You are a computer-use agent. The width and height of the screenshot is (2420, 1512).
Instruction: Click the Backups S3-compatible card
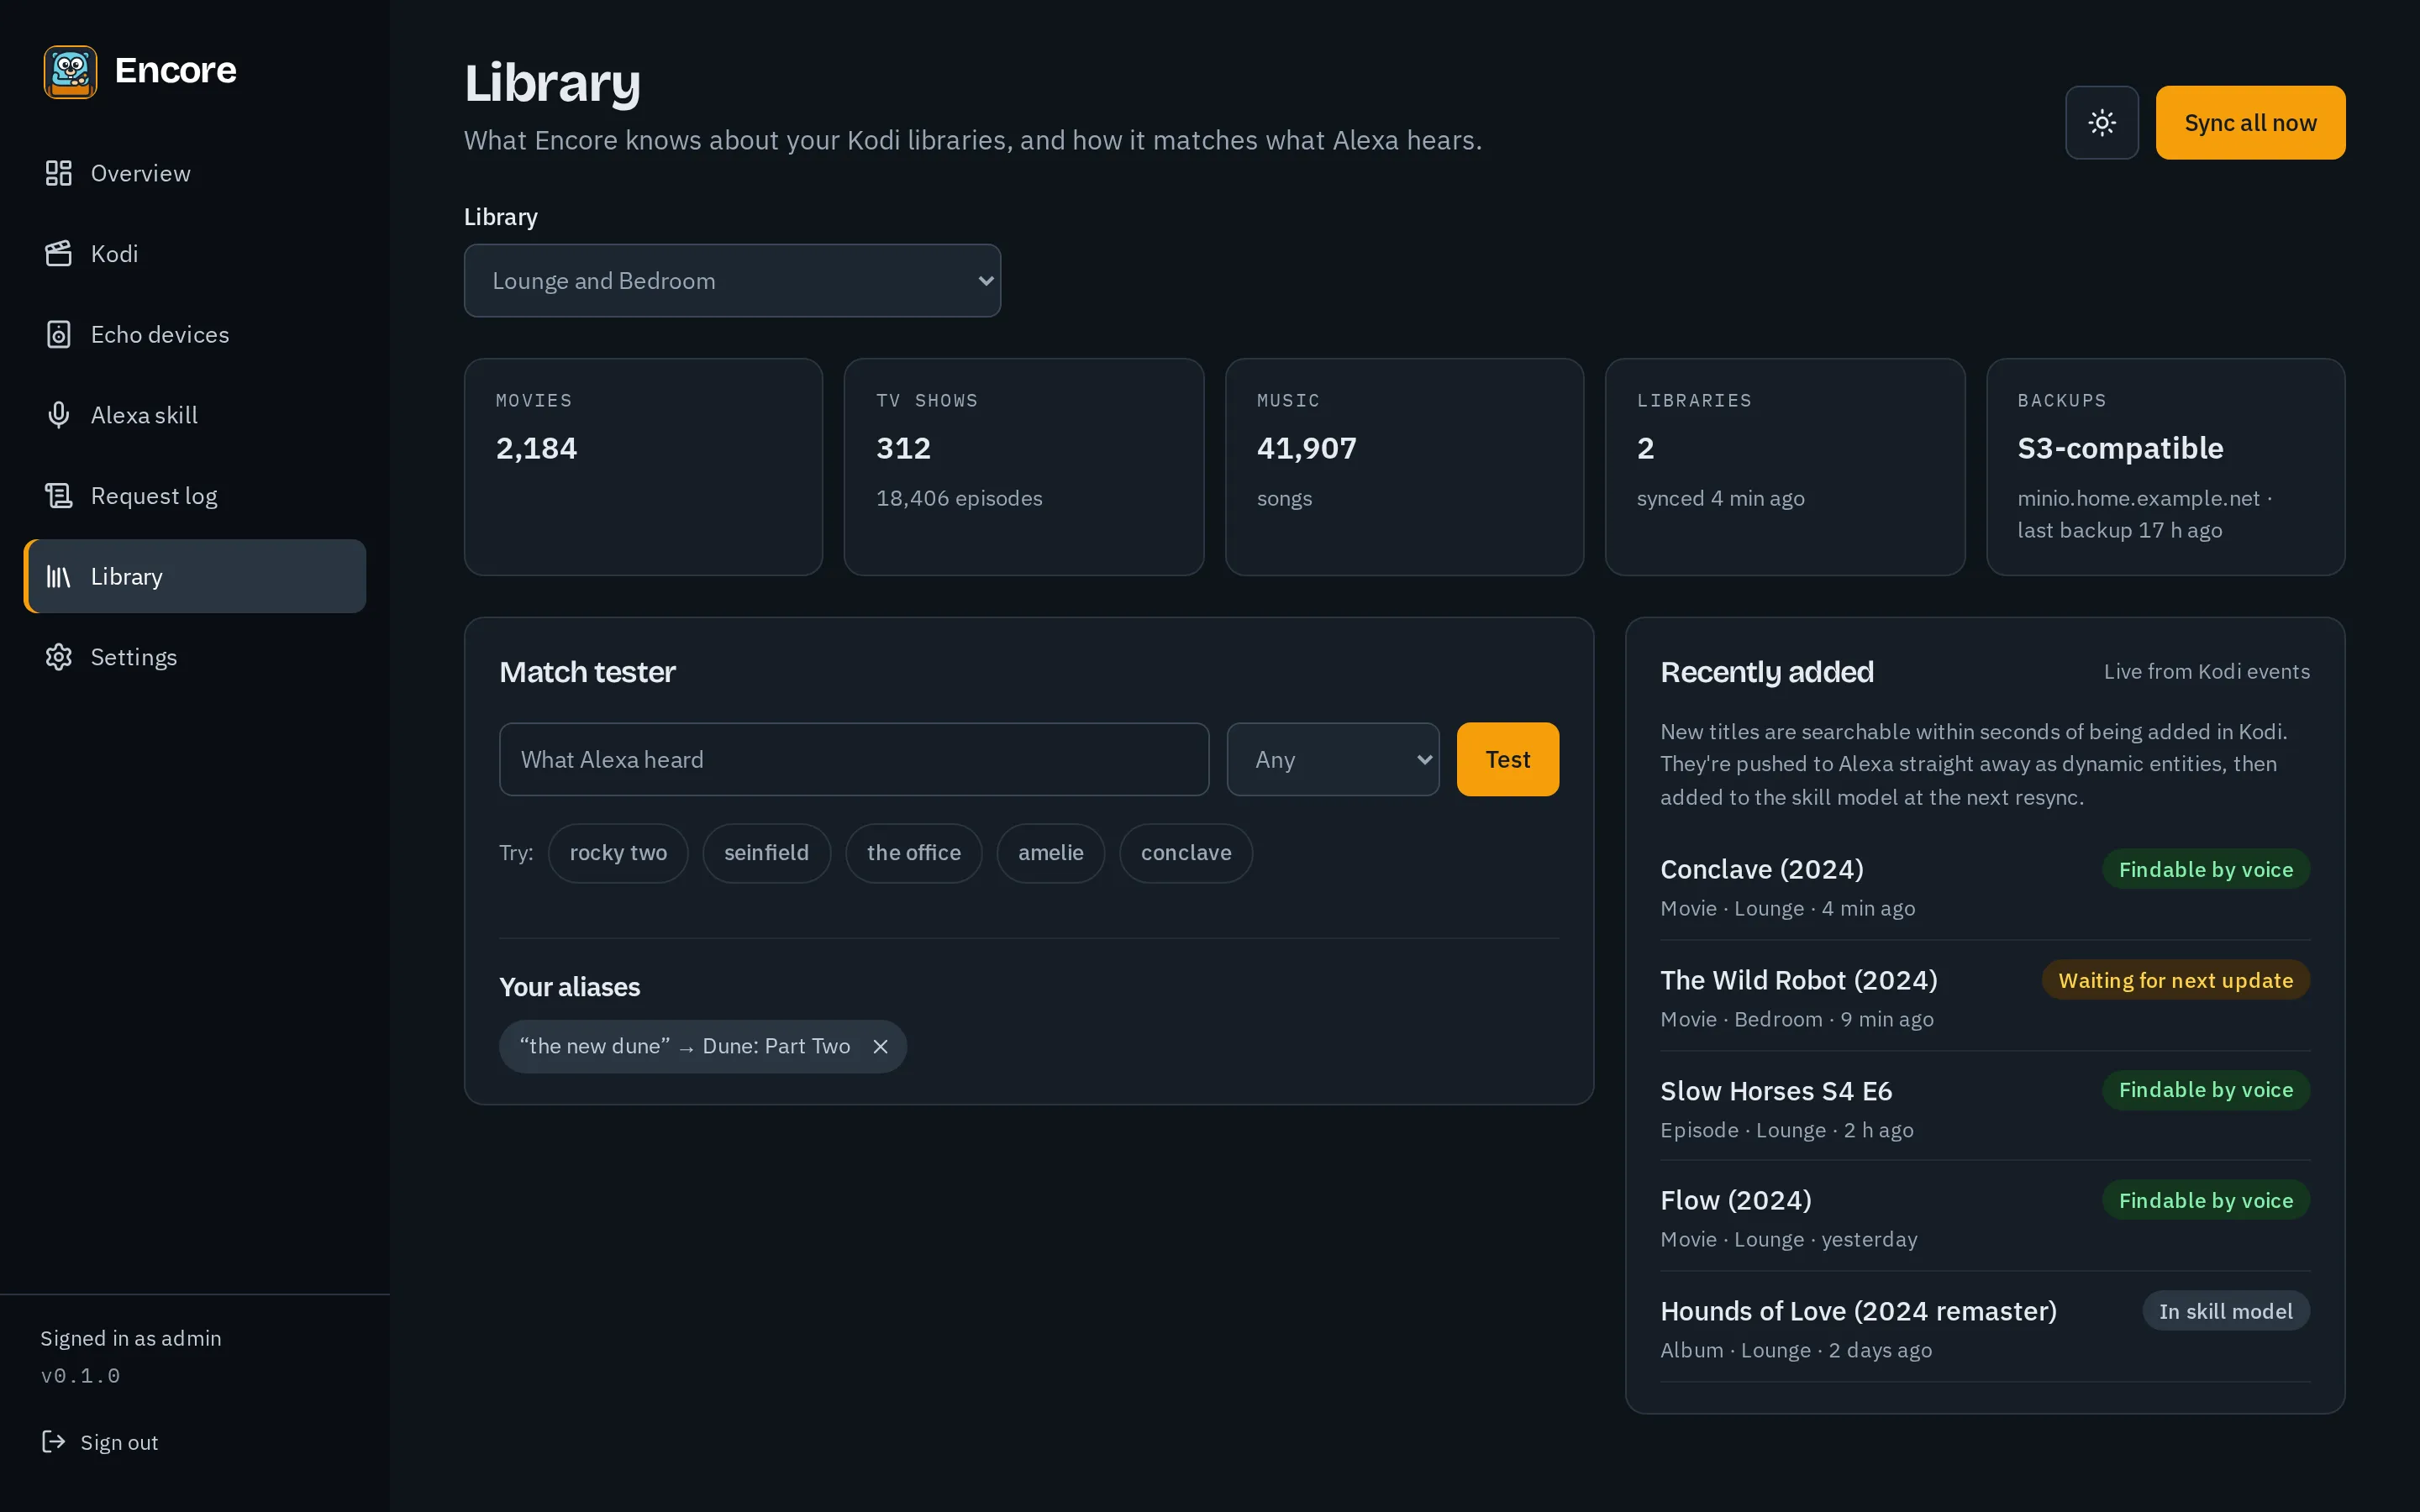coord(2165,467)
